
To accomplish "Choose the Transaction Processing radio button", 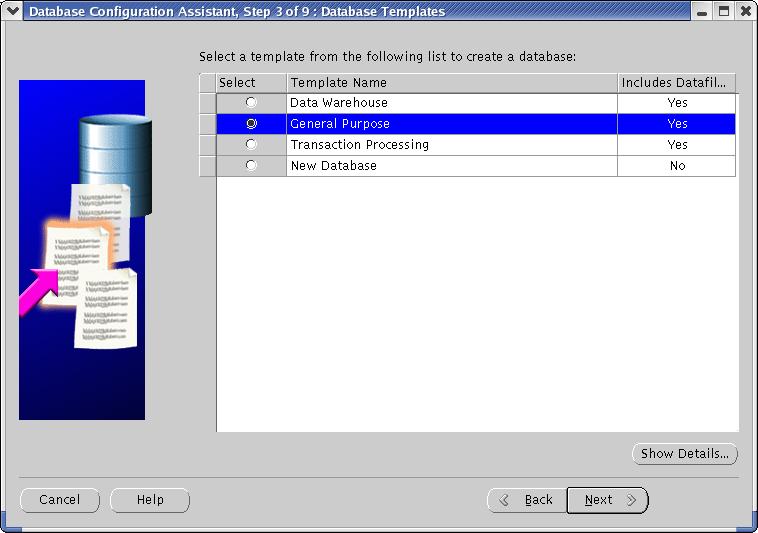I will point(251,145).
